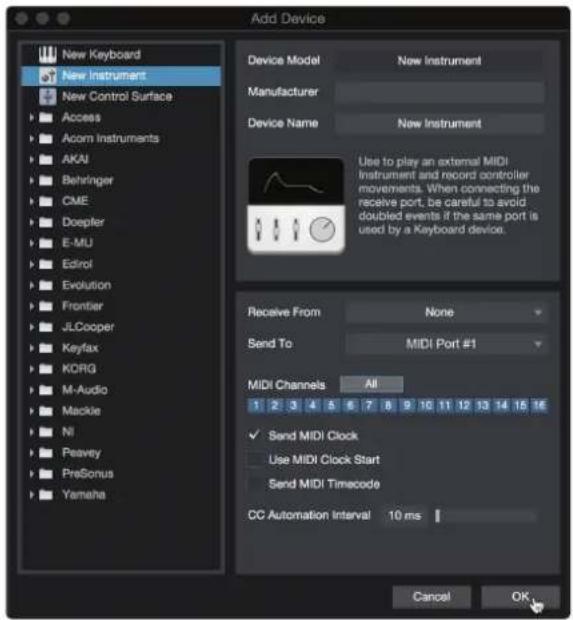Click the Cancel button
573x620 pixels.
coord(431,597)
